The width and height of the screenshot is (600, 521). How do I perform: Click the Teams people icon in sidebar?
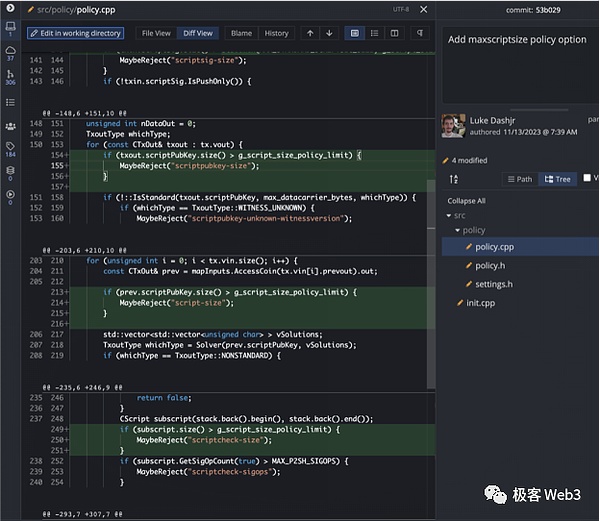(x=10, y=125)
